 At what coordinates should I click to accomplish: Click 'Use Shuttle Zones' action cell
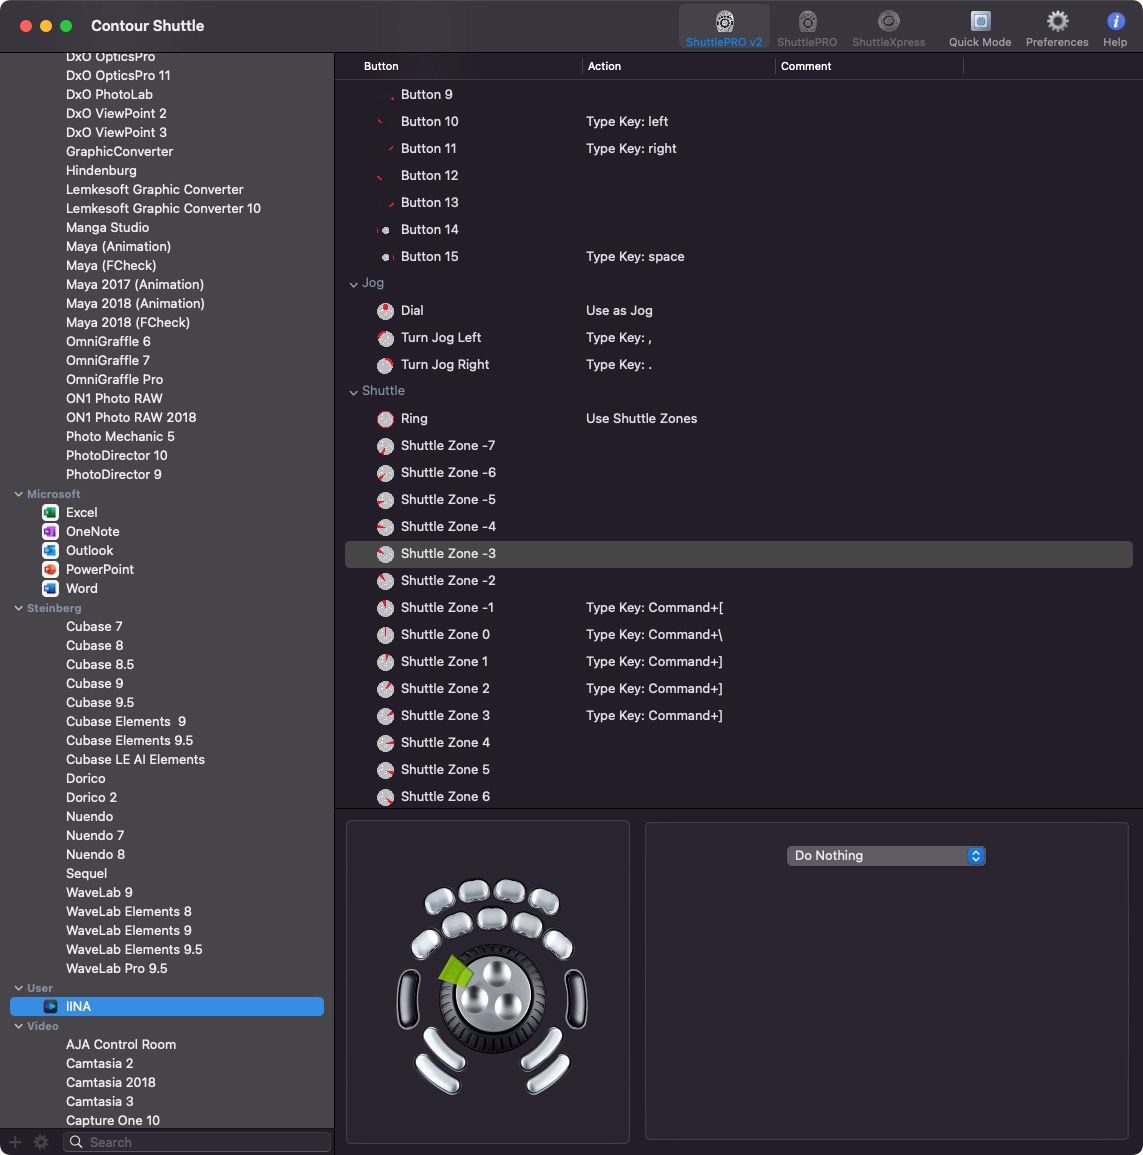tap(641, 419)
